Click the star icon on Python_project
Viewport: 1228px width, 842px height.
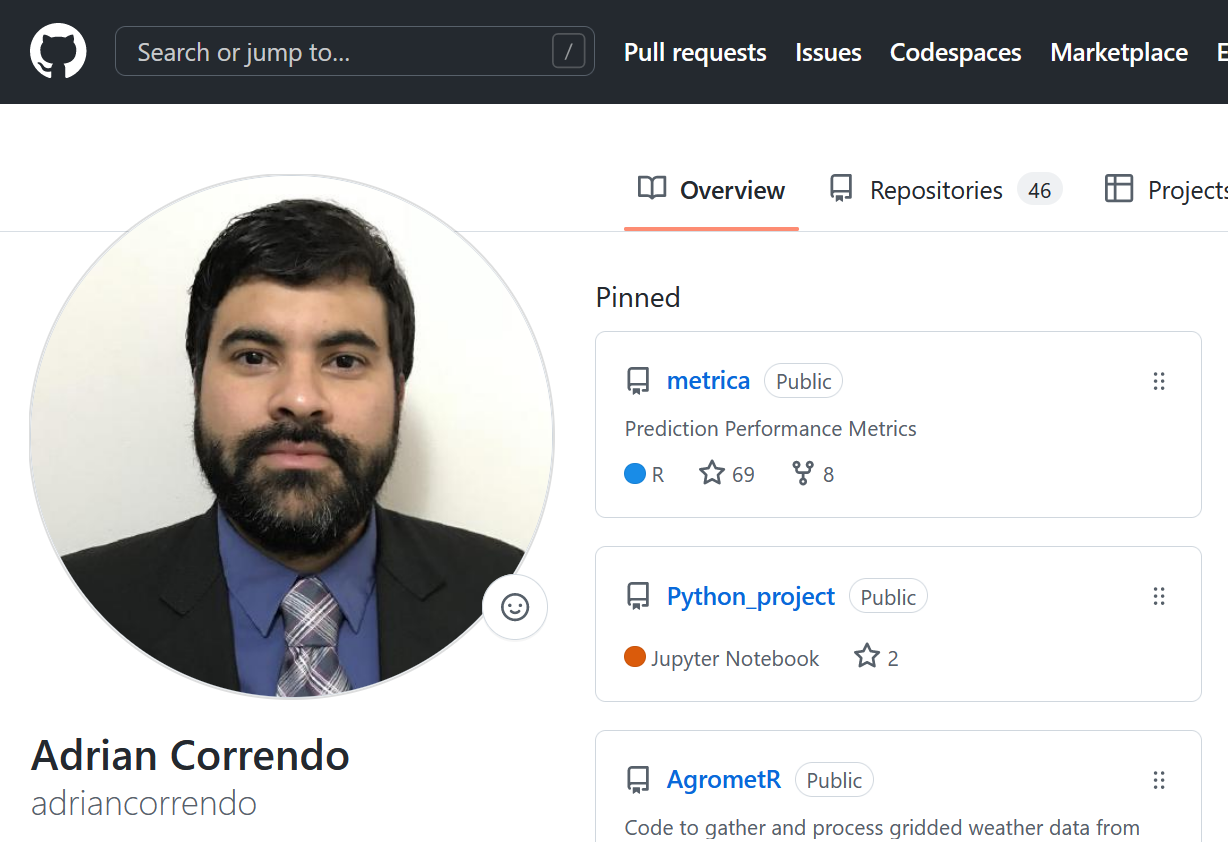tap(867, 657)
